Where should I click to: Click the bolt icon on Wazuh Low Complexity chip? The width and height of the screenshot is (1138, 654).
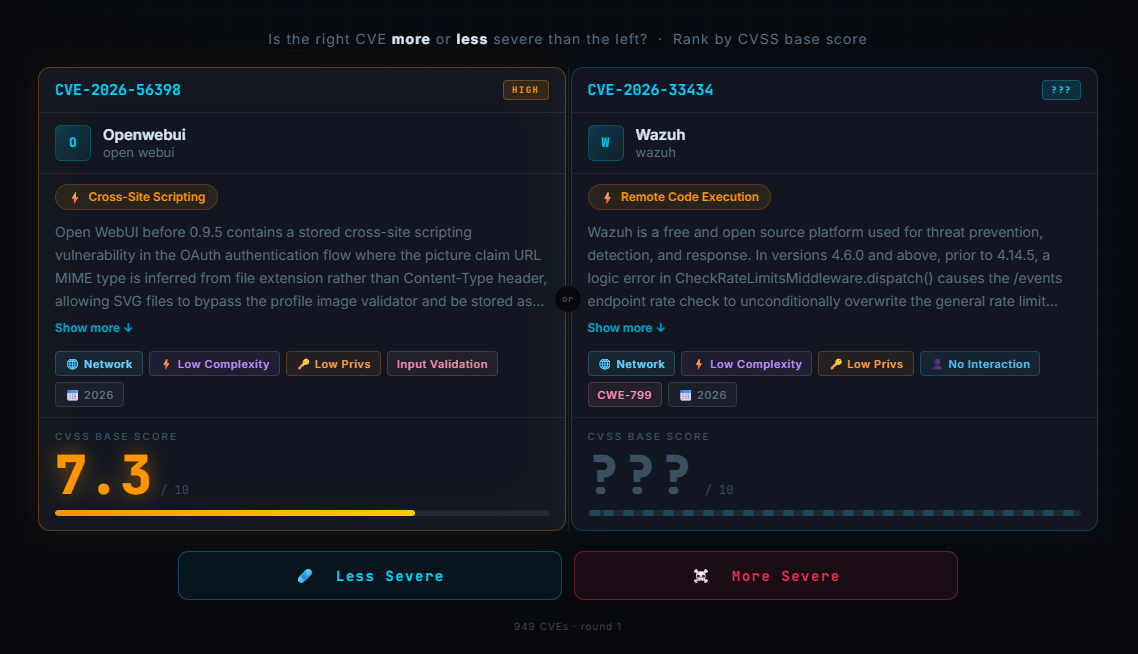699,364
